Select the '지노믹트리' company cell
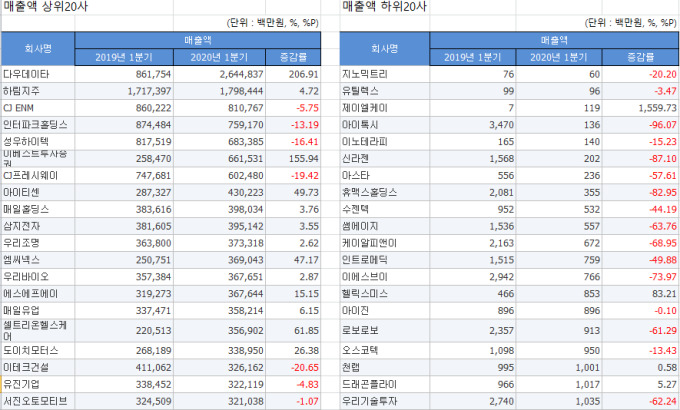Screen dimensions: 680x410 (x=385, y=74)
